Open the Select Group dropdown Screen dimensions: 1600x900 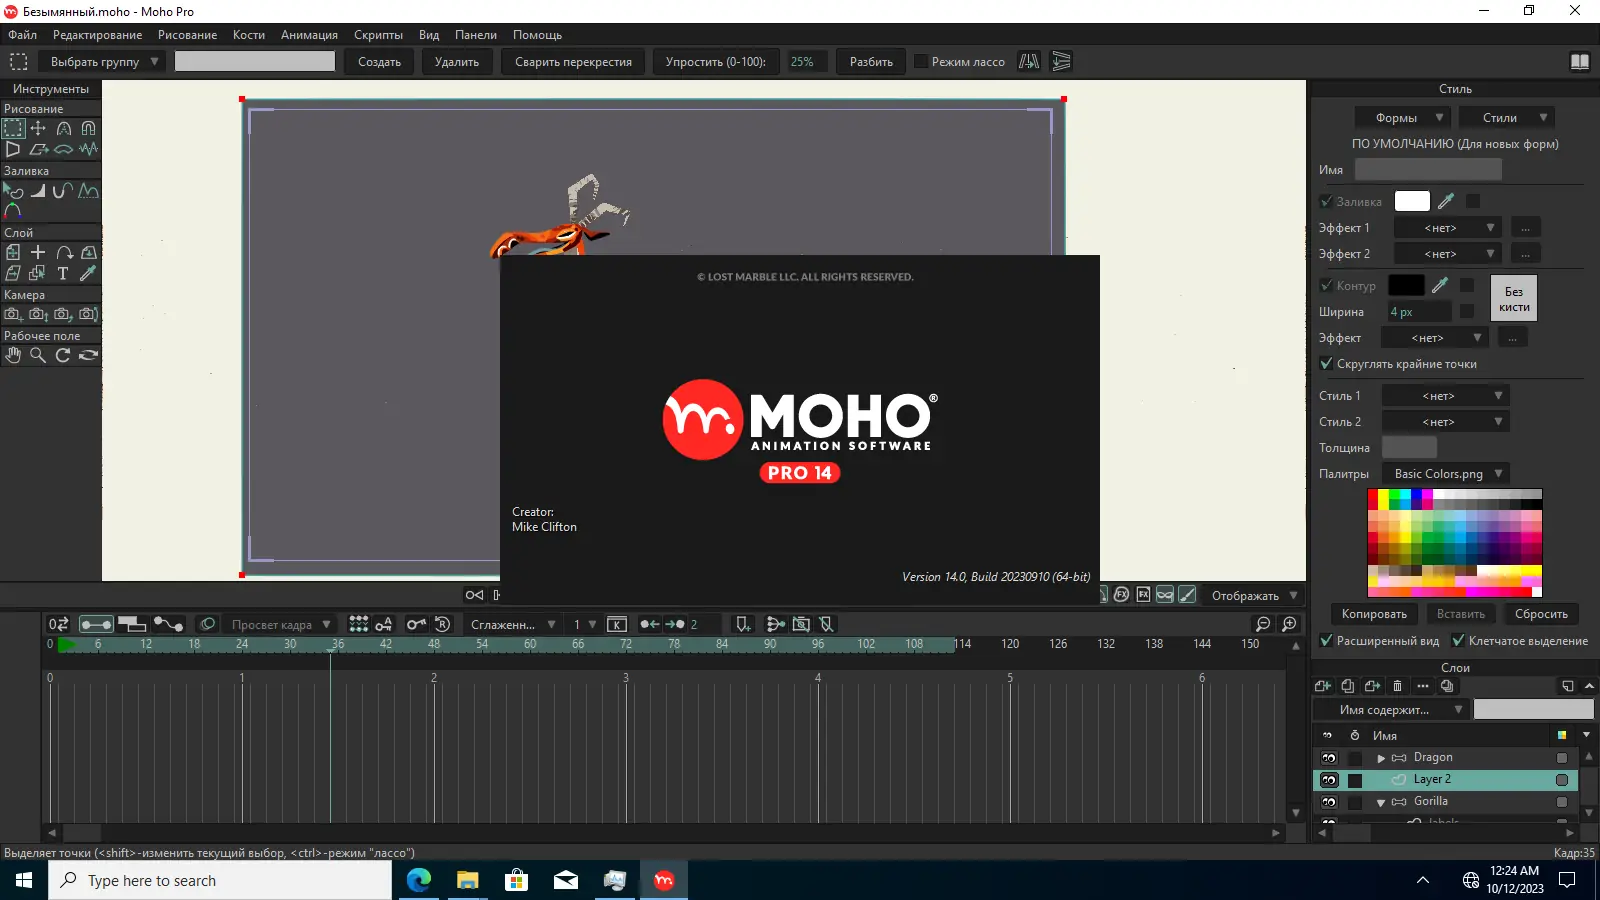(103, 62)
